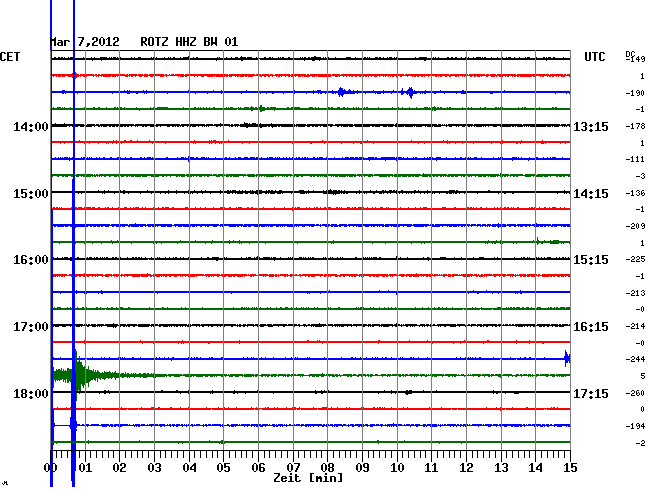Click the DC offset value "-190"
Image resolution: width=650 pixels, height=494 pixels.
tap(635, 93)
